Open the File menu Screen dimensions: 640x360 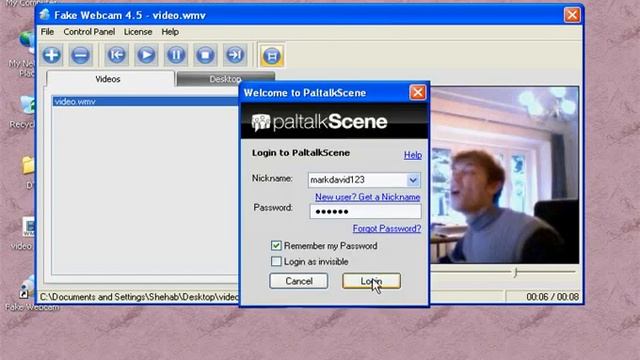47,32
